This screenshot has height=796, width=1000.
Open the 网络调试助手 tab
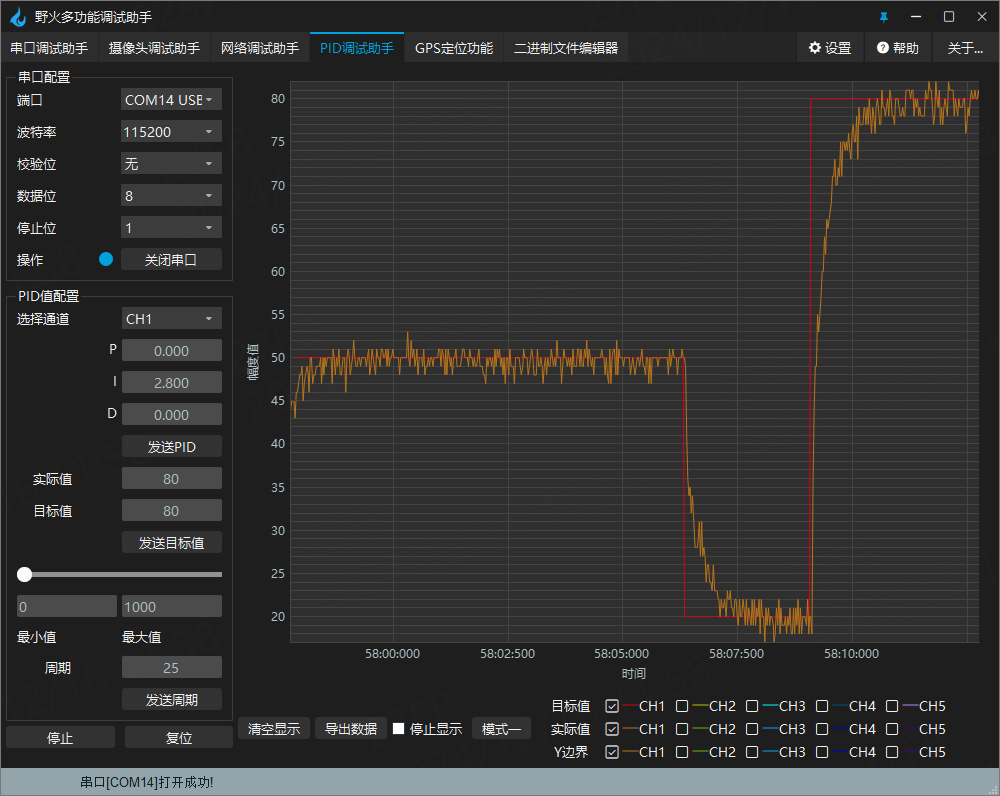click(260, 48)
